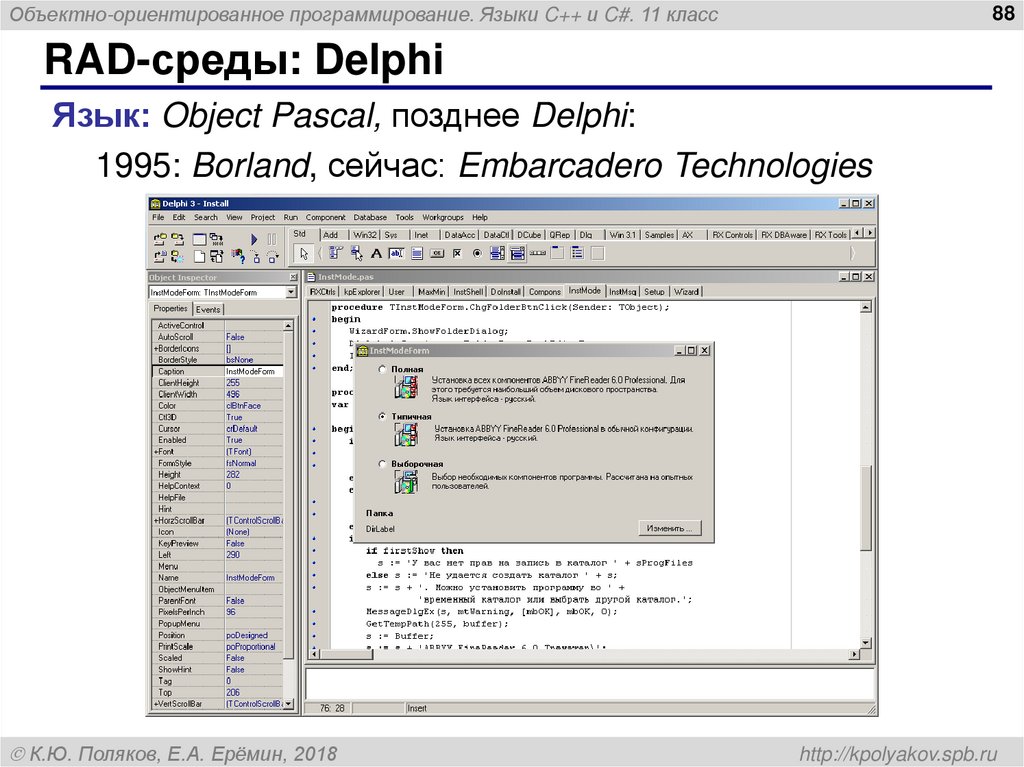
Task: Click the Toggle Form/Unit speedbar icon
Action: tap(216, 257)
